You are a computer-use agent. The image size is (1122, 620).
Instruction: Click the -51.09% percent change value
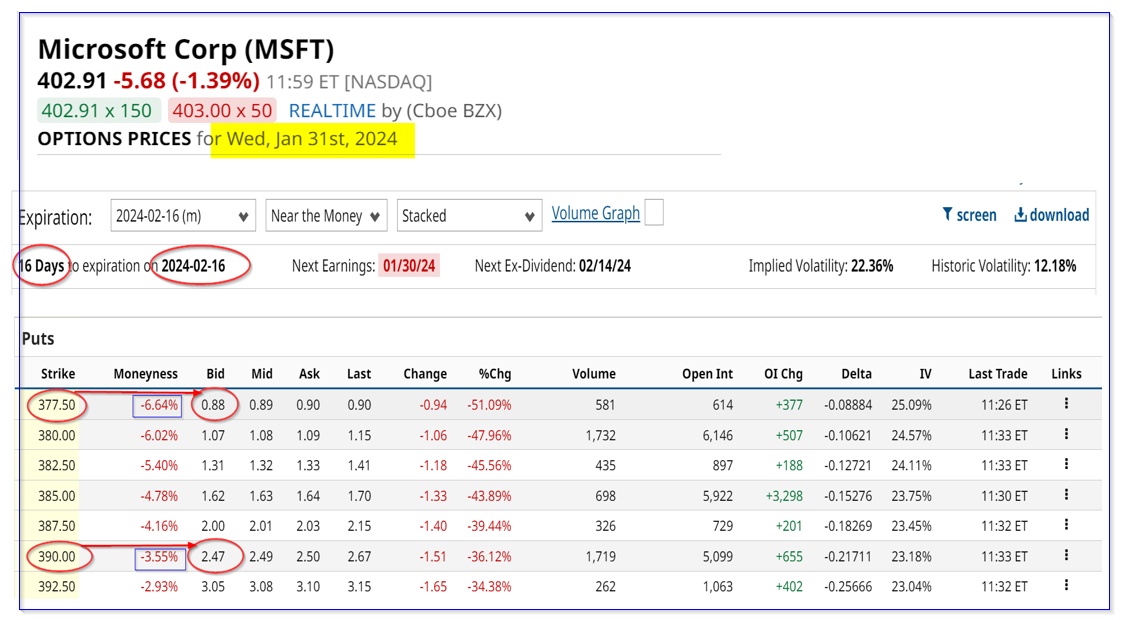(489, 405)
